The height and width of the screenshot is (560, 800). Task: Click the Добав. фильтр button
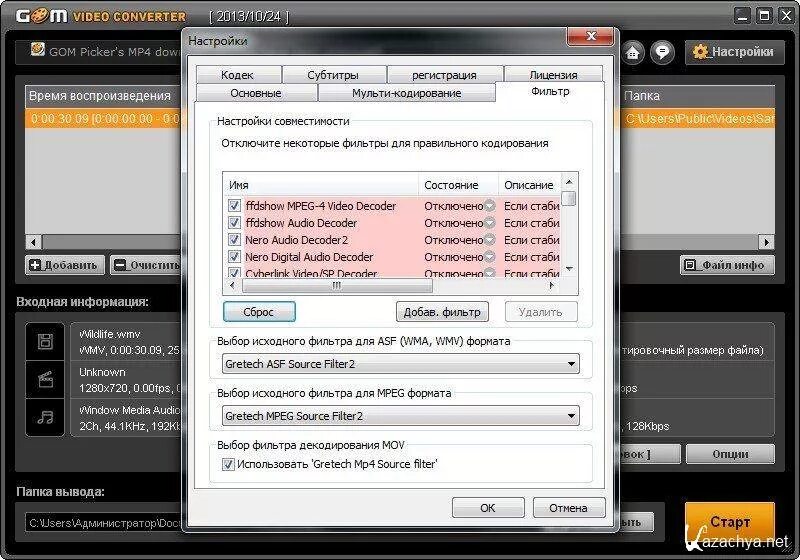(x=442, y=312)
